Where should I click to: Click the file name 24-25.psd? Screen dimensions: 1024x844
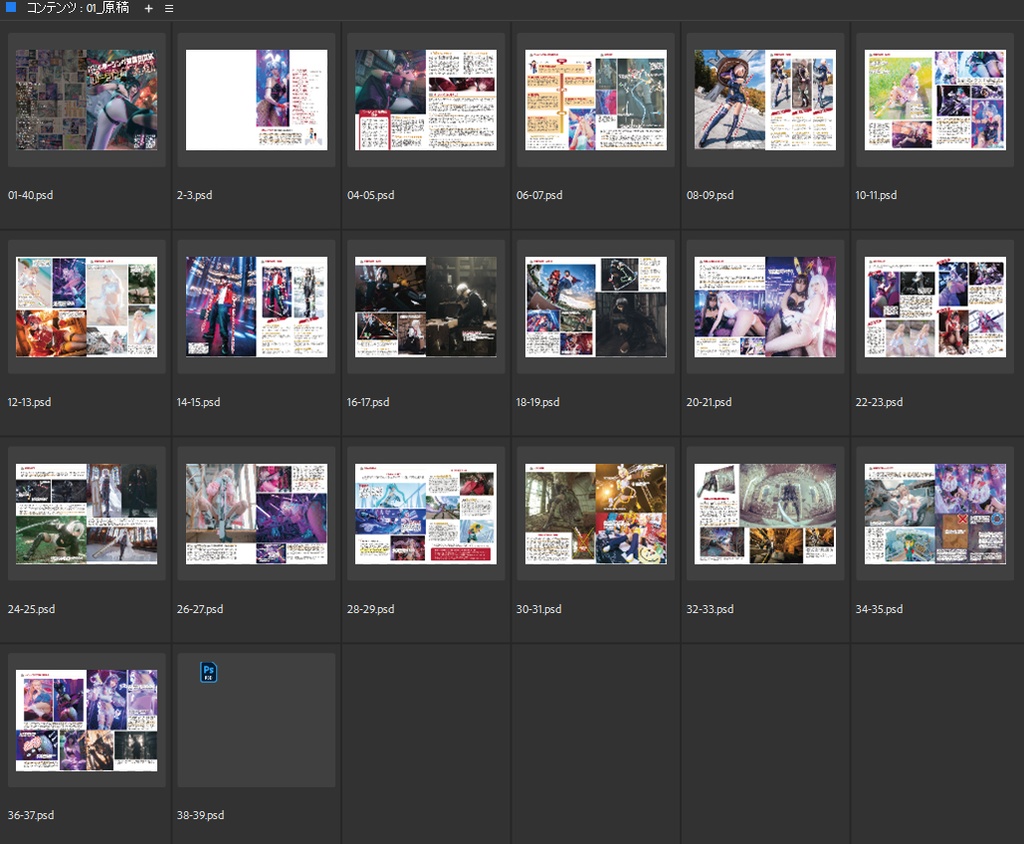click(31, 609)
